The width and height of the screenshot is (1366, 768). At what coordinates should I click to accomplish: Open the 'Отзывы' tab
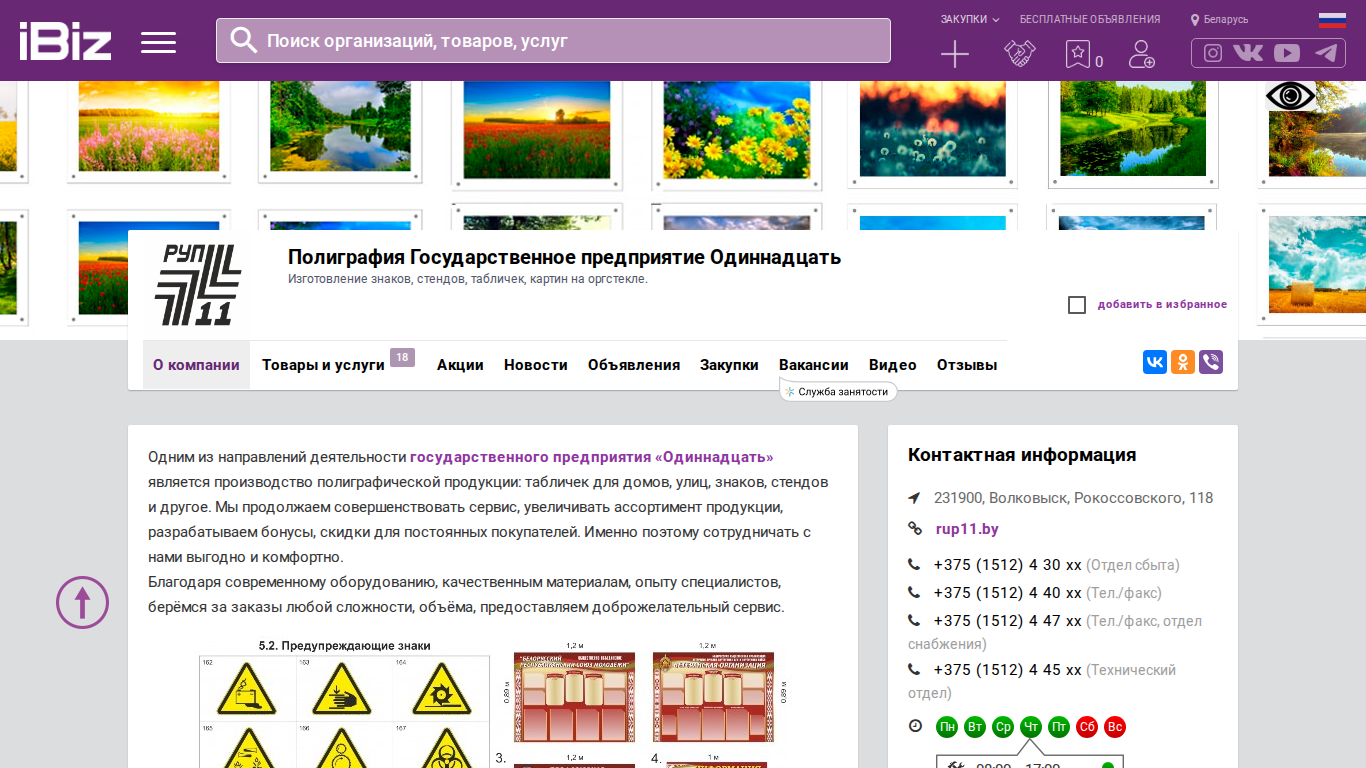click(x=967, y=365)
